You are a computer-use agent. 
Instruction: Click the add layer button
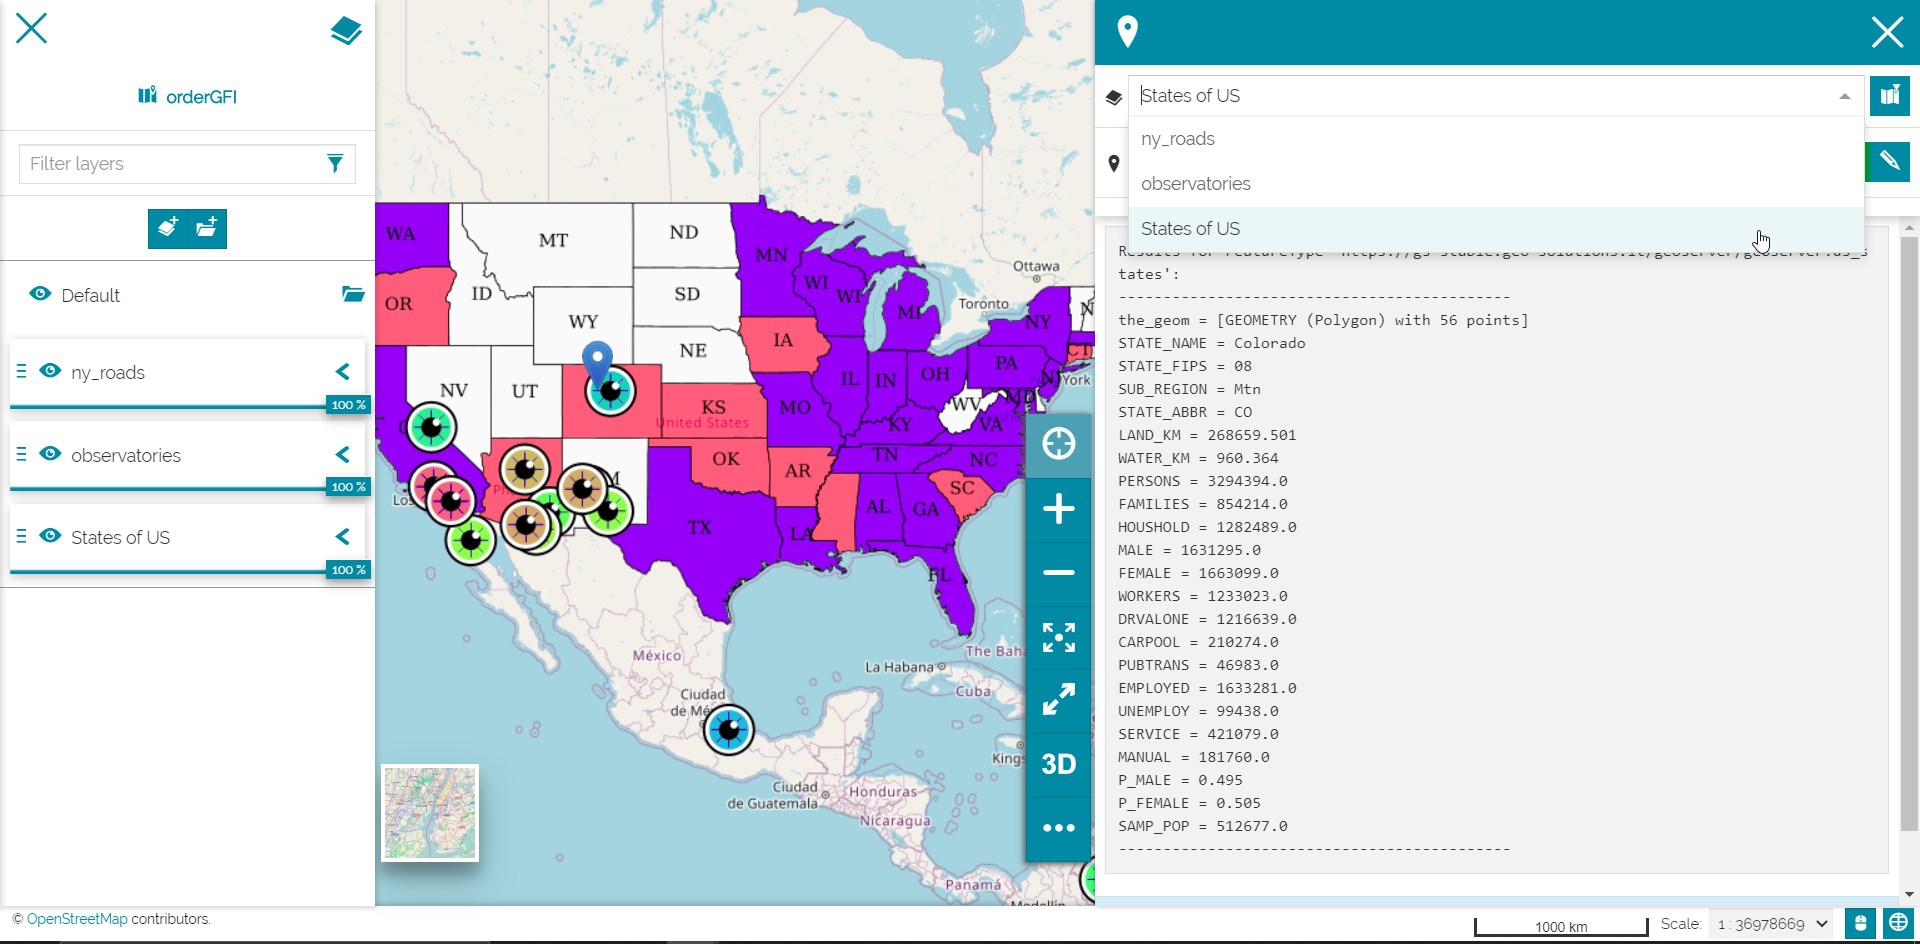click(168, 228)
